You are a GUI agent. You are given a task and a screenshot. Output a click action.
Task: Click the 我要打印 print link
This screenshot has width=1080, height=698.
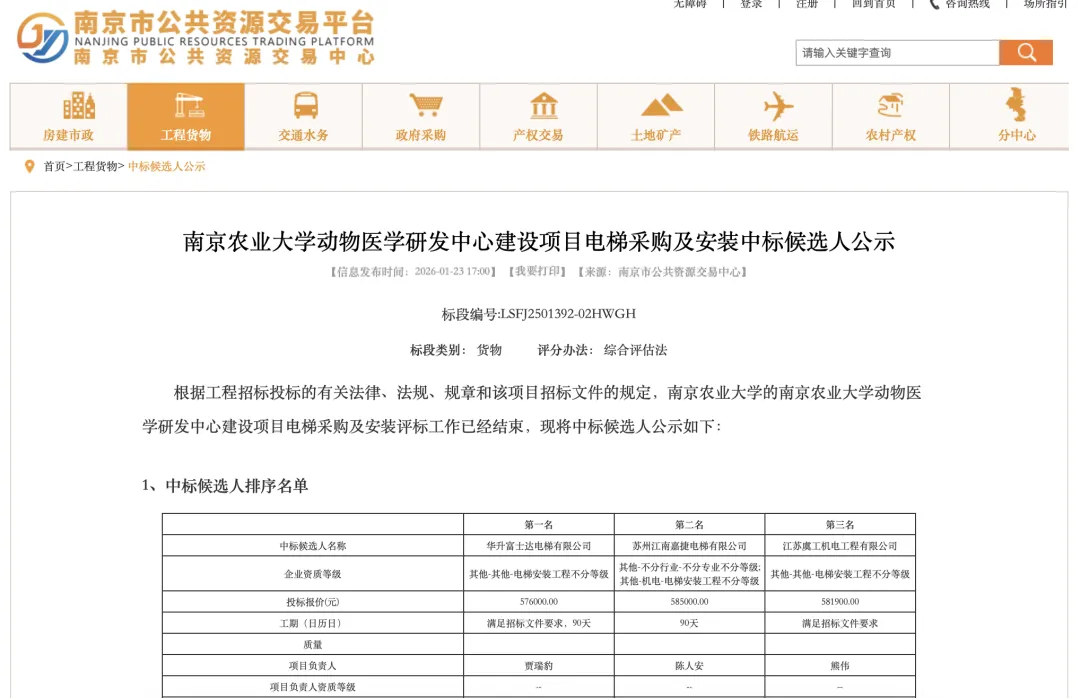tap(537, 271)
